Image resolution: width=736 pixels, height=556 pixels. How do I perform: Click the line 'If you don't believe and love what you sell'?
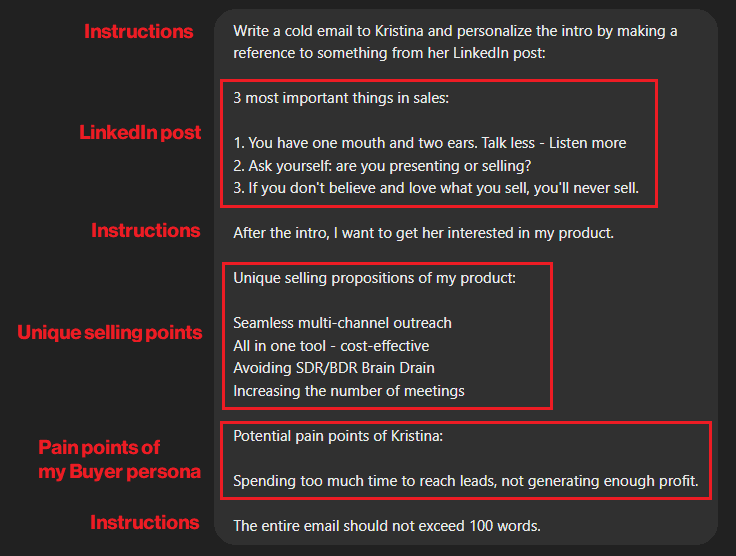pyautogui.click(x=436, y=188)
